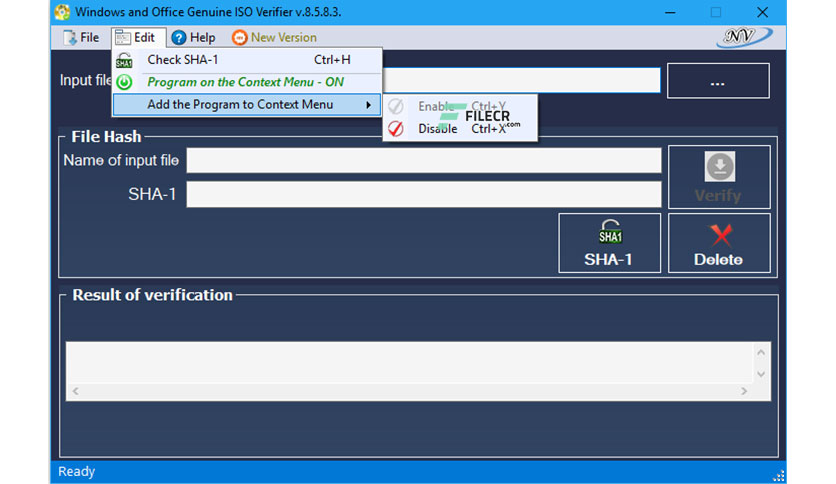Screen dimensions: 836x484
Task: Click the result box scroll up arrow
Action: click(761, 352)
